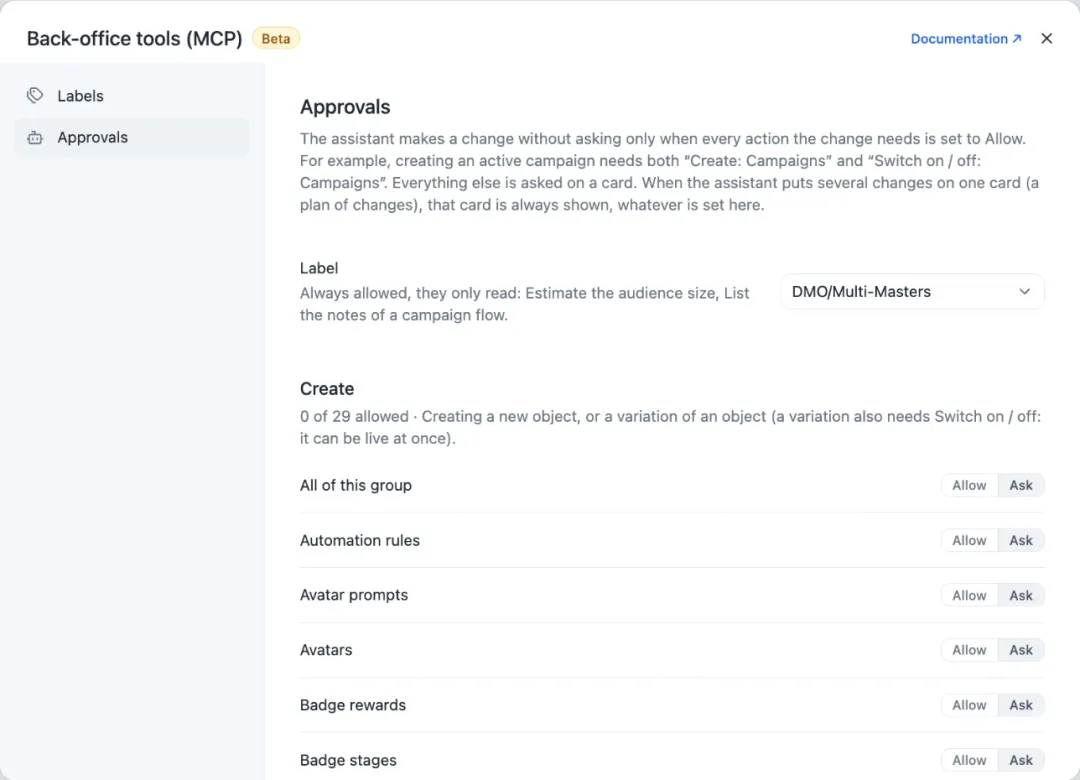Image resolution: width=1080 pixels, height=780 pixels.
Task: Set Badge rewards to Allow
Action: pyautogui.click(x=969, y=705)
